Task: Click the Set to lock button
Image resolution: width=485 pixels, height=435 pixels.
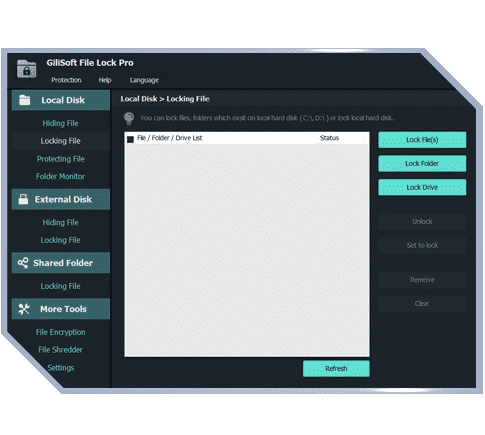Action: pyautogui.click(x=422, y=245)
